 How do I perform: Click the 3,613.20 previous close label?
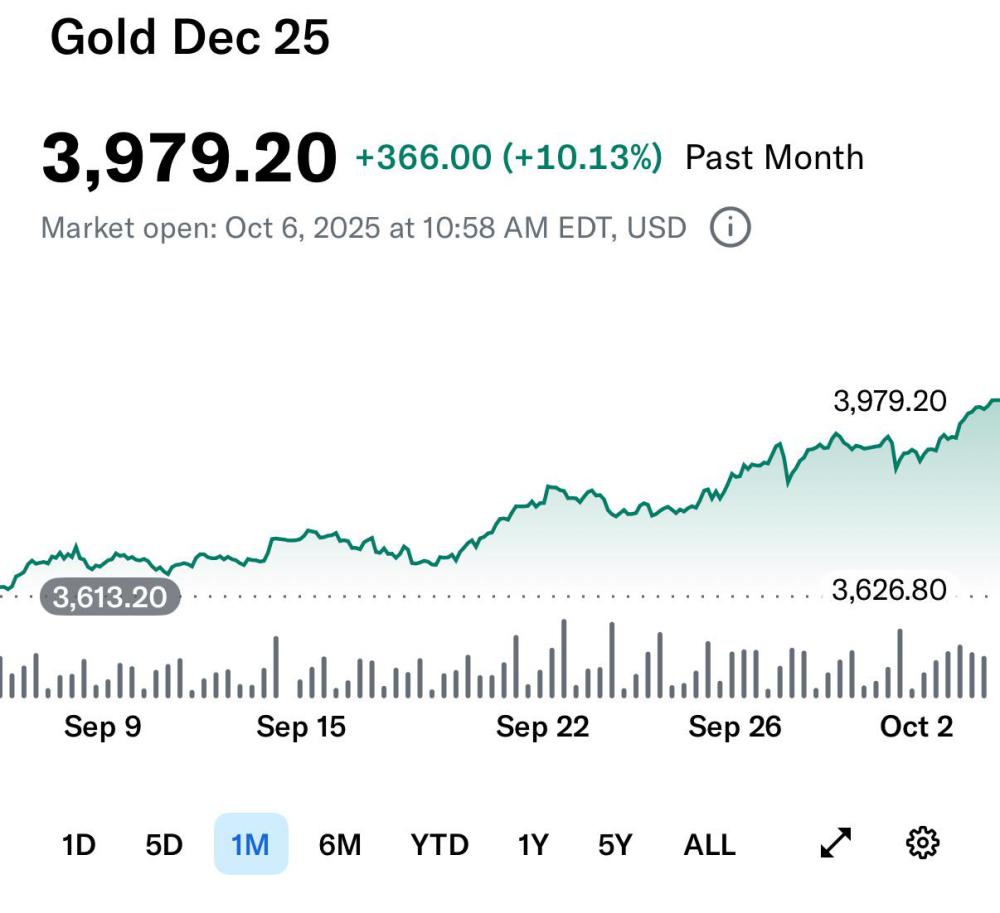pyautogui.click(x=110, y=598)
